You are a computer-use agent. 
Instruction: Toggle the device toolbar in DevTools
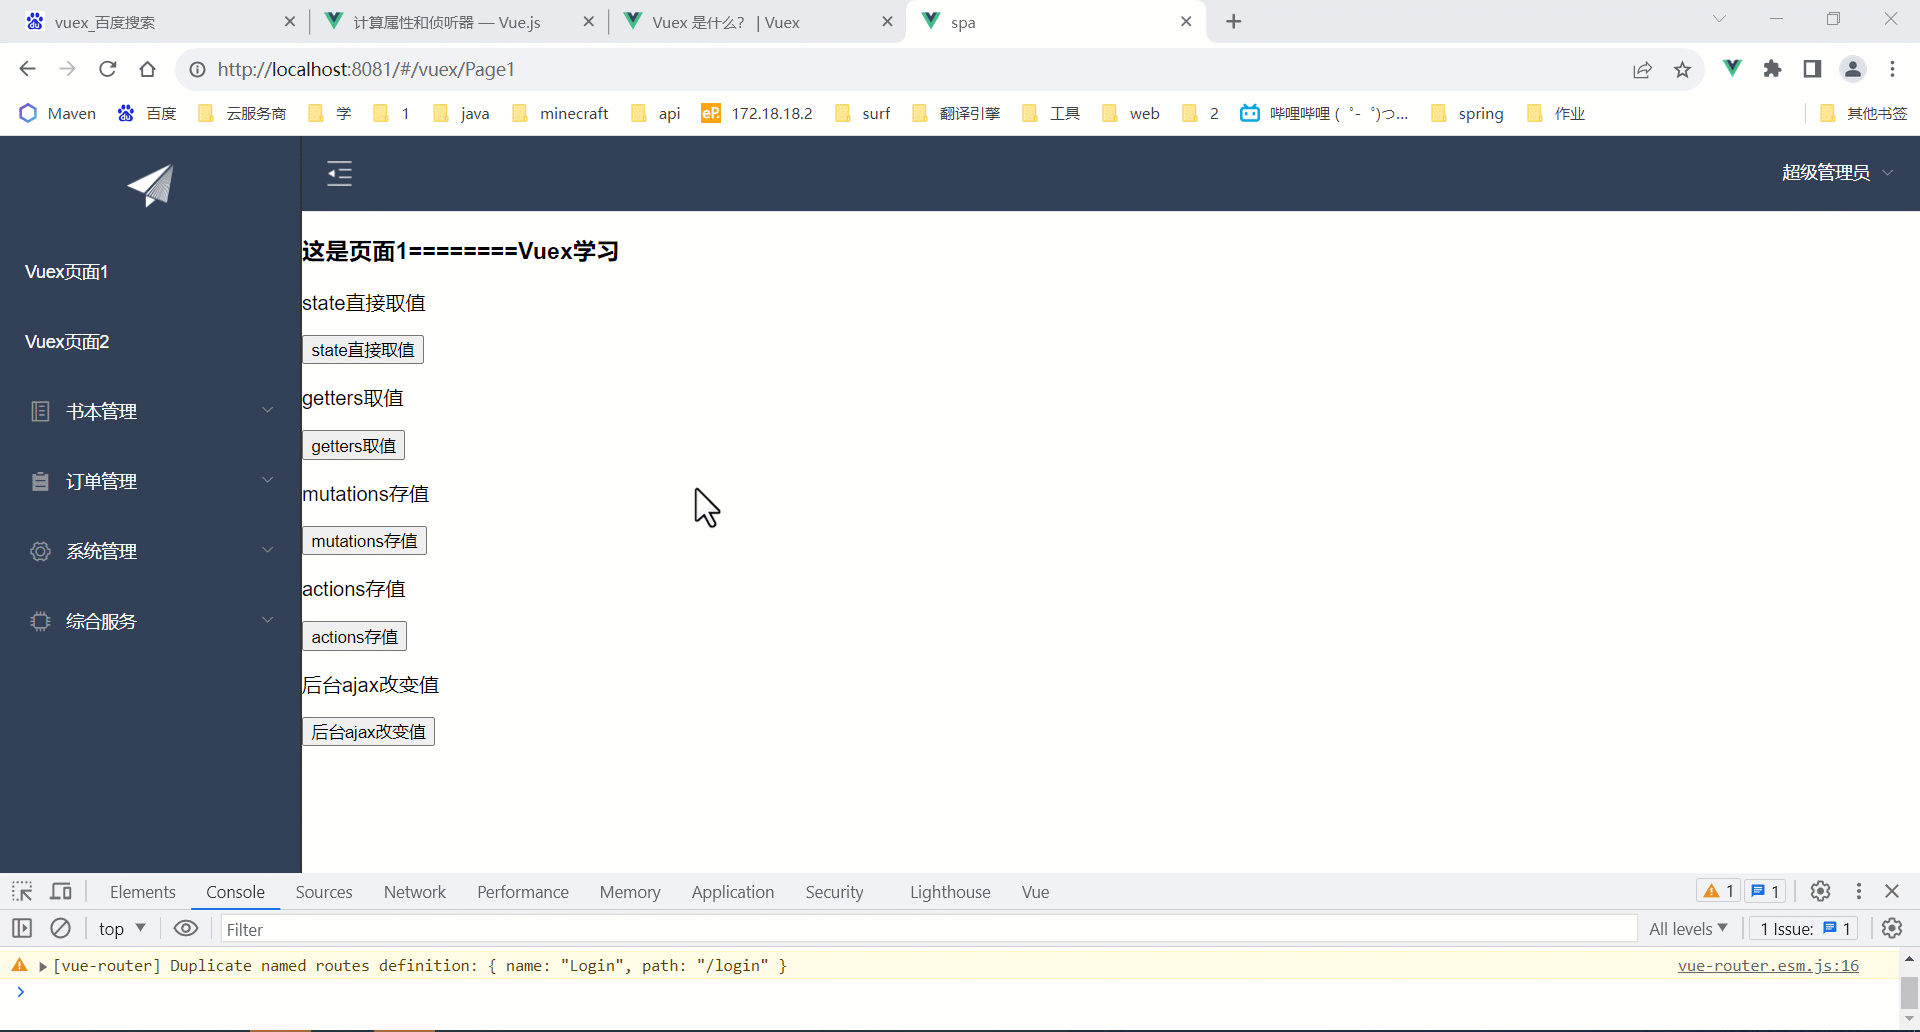tap(61, 891)
